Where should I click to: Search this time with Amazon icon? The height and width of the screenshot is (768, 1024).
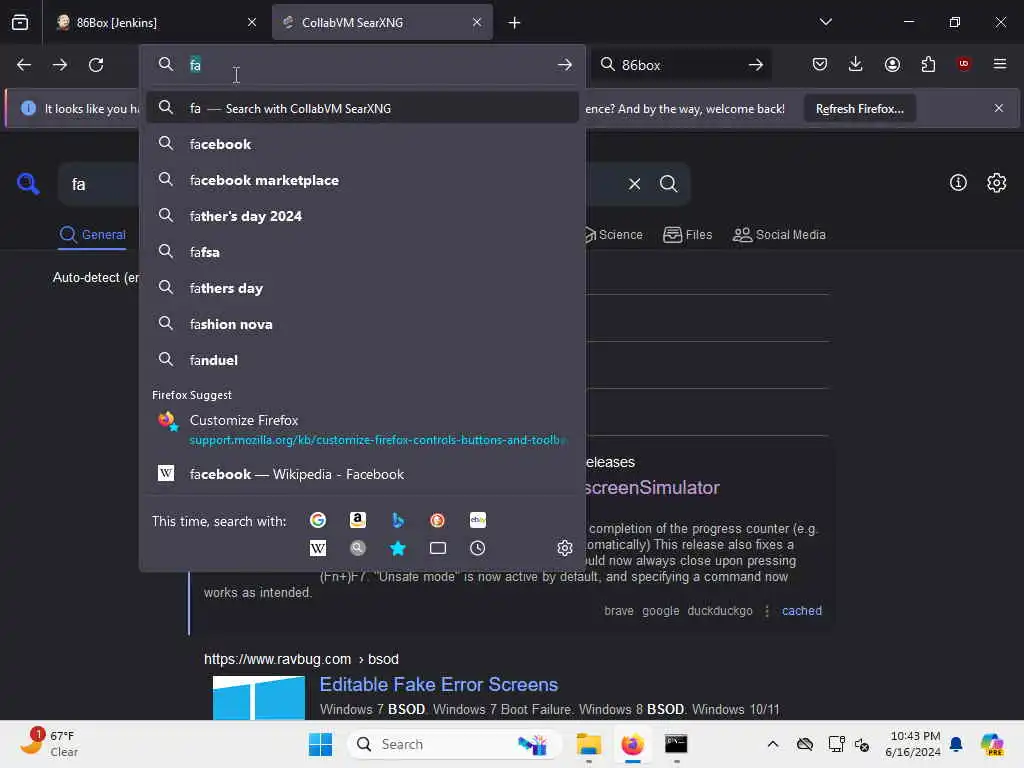[358, 520]
